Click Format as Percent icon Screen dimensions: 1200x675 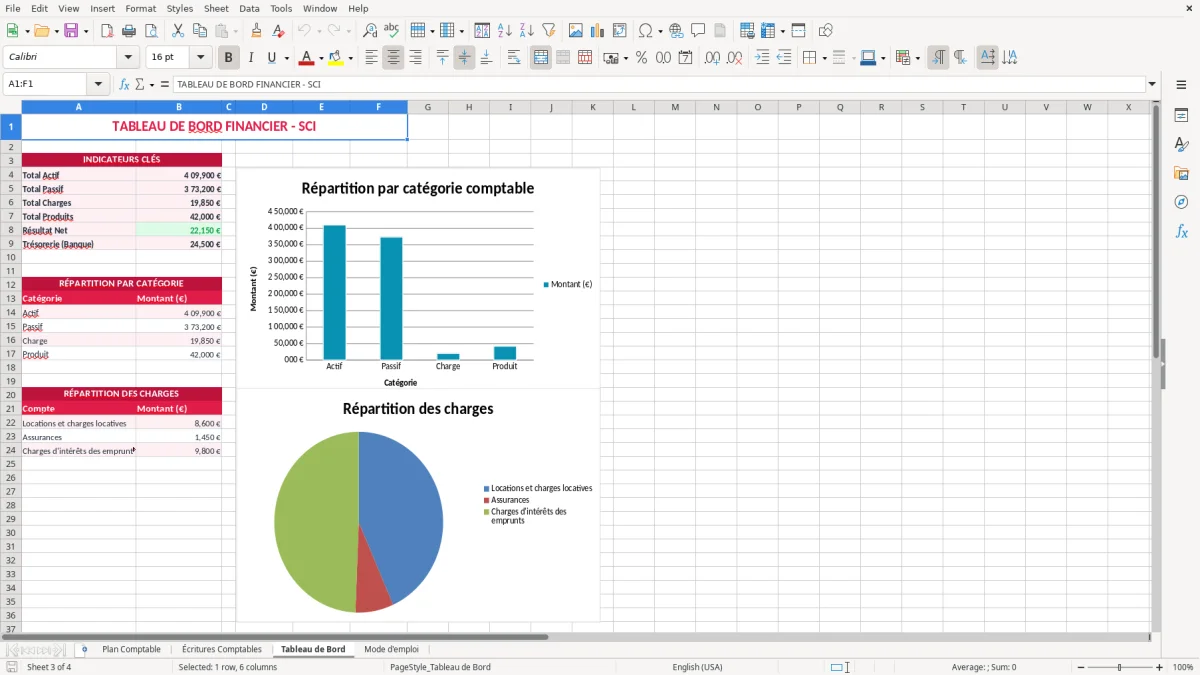point(641,58)
